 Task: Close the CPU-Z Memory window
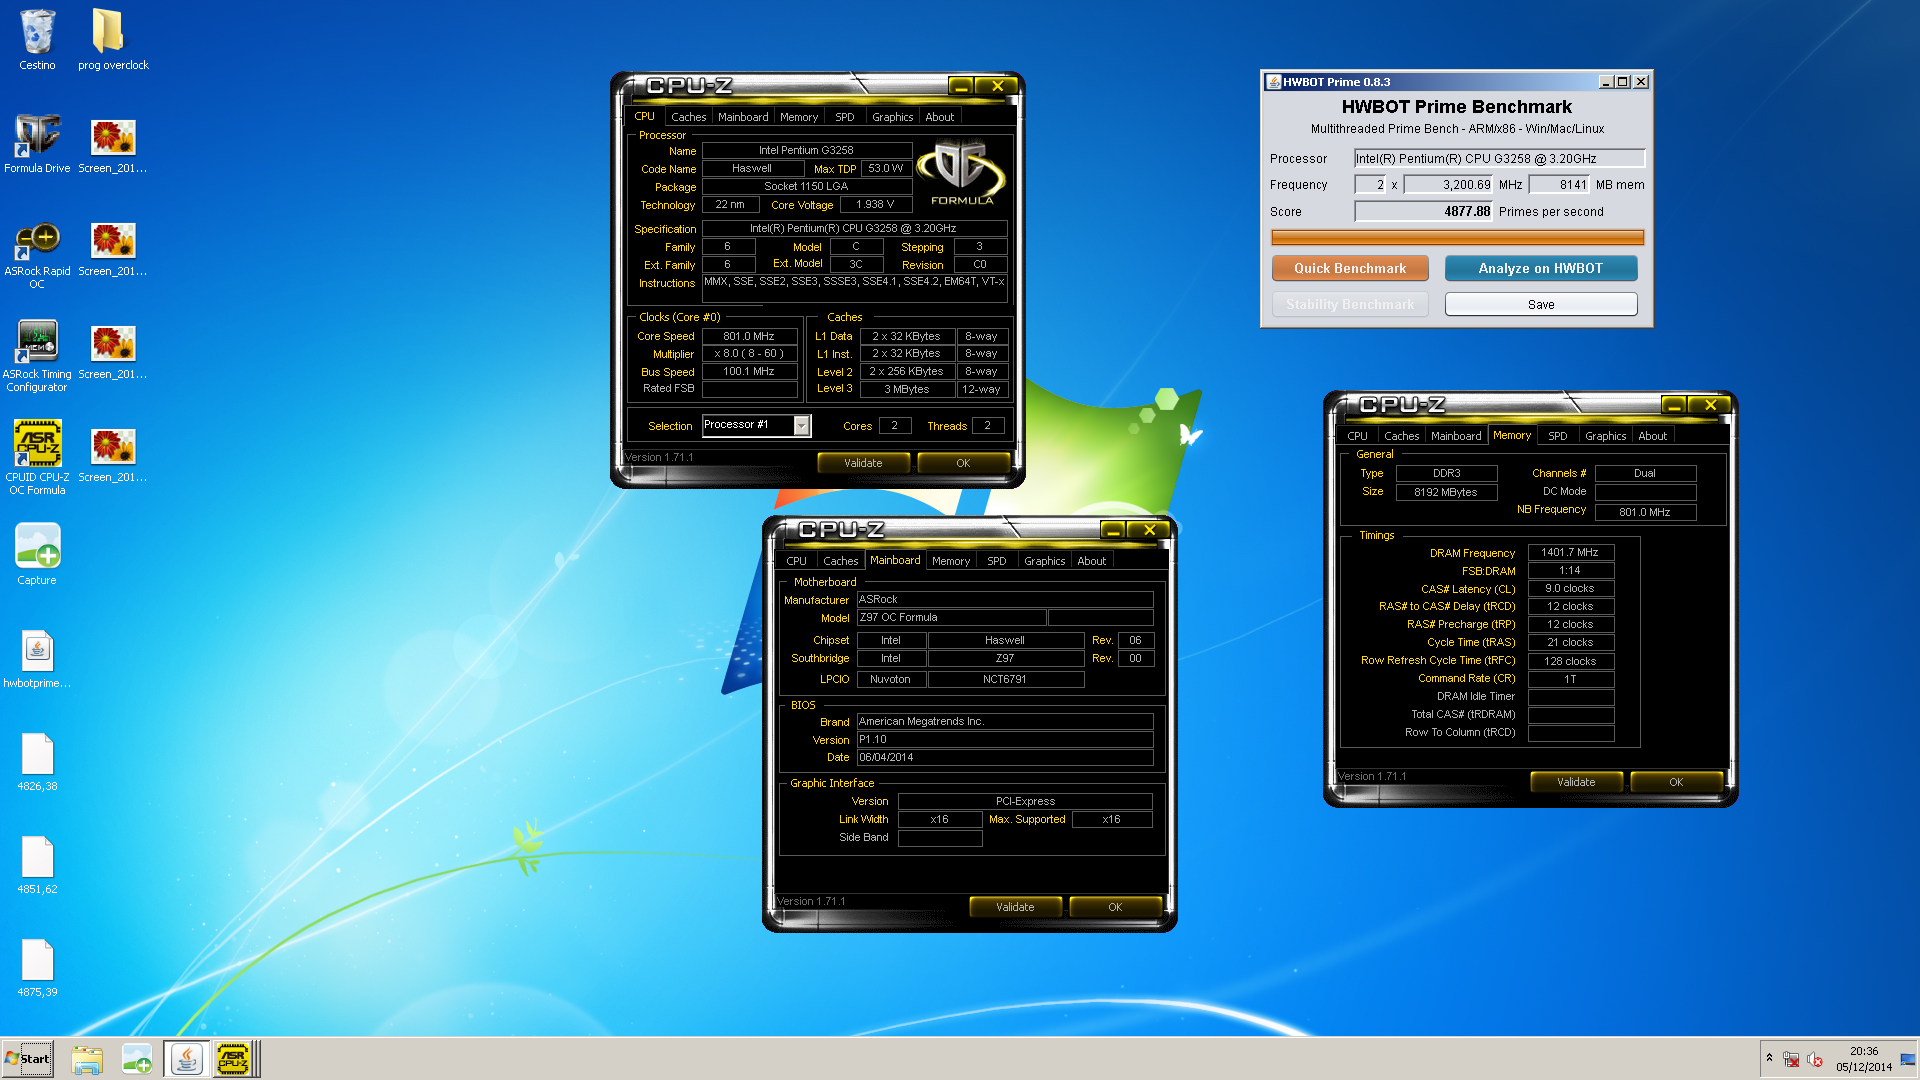[x=1711, y=405]
